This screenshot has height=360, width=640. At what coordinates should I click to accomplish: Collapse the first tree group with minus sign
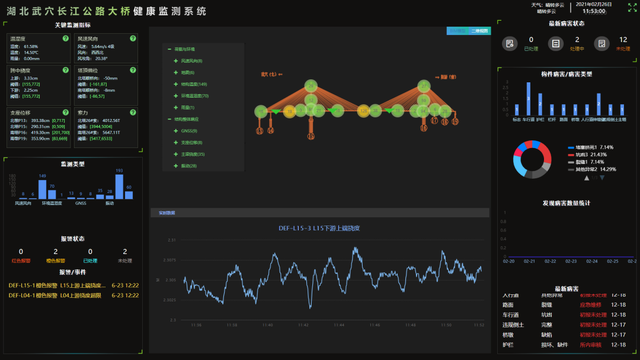coord(169,49)
